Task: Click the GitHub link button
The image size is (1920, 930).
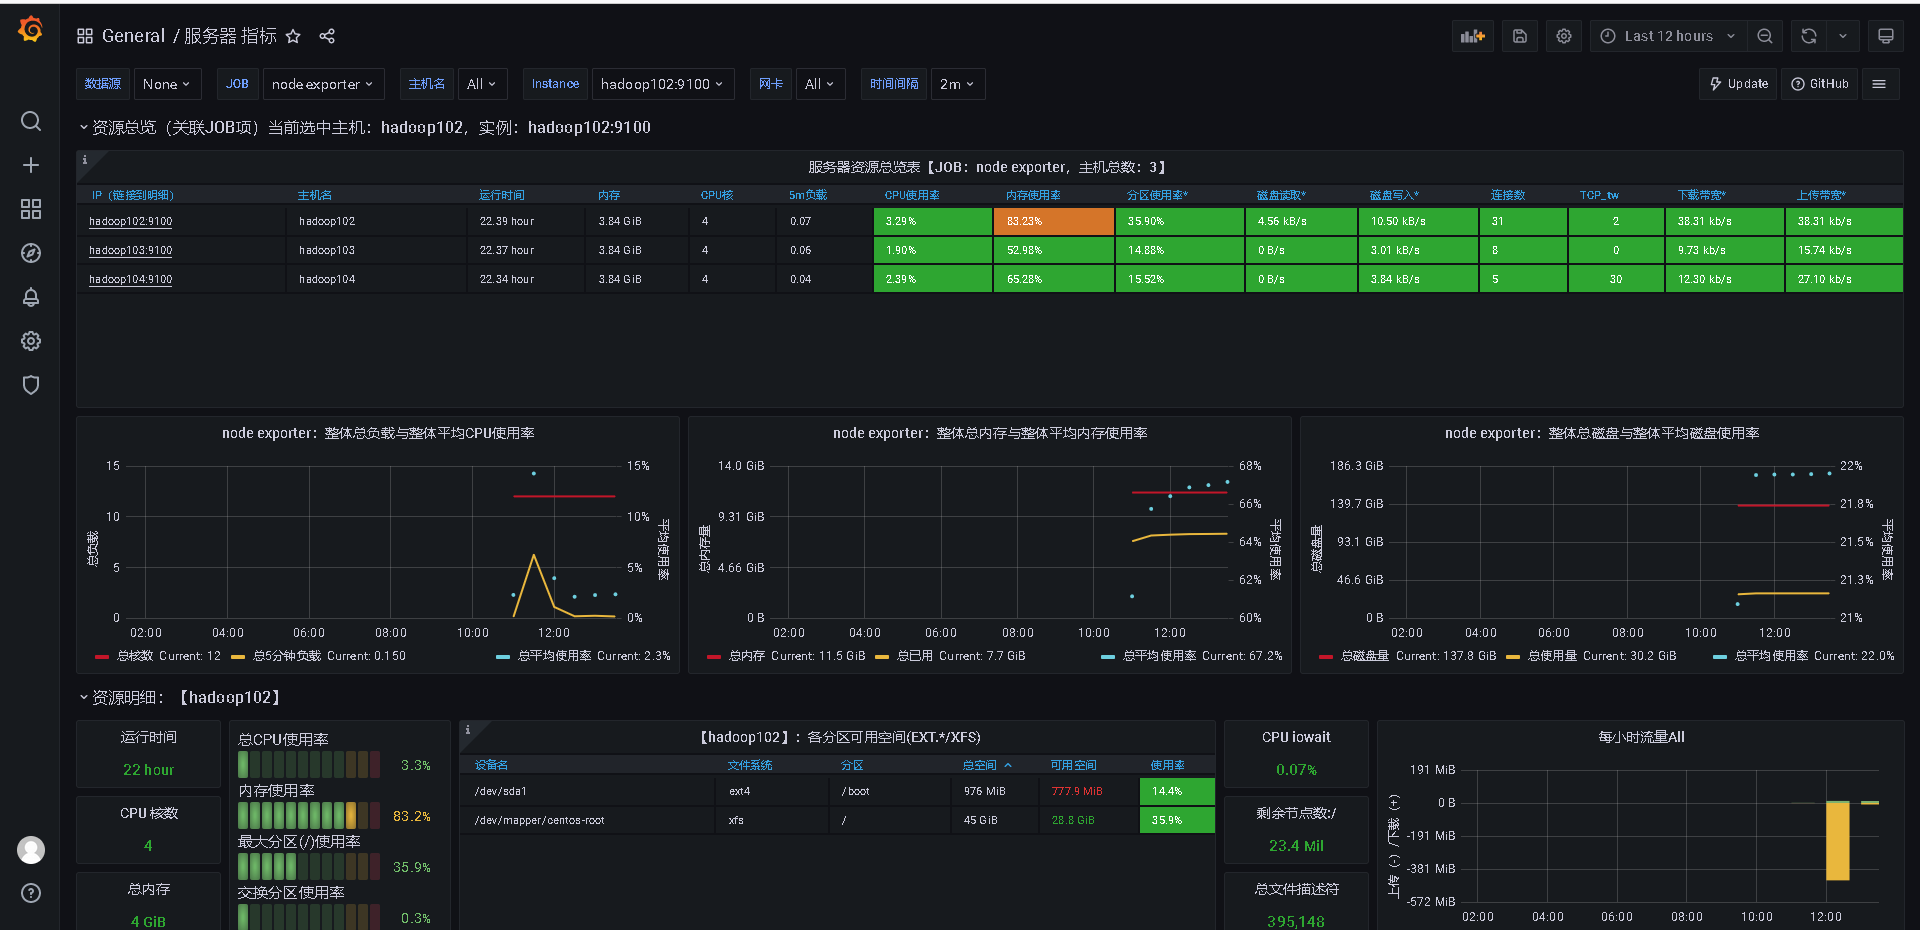Action: tap(1819, 84)
